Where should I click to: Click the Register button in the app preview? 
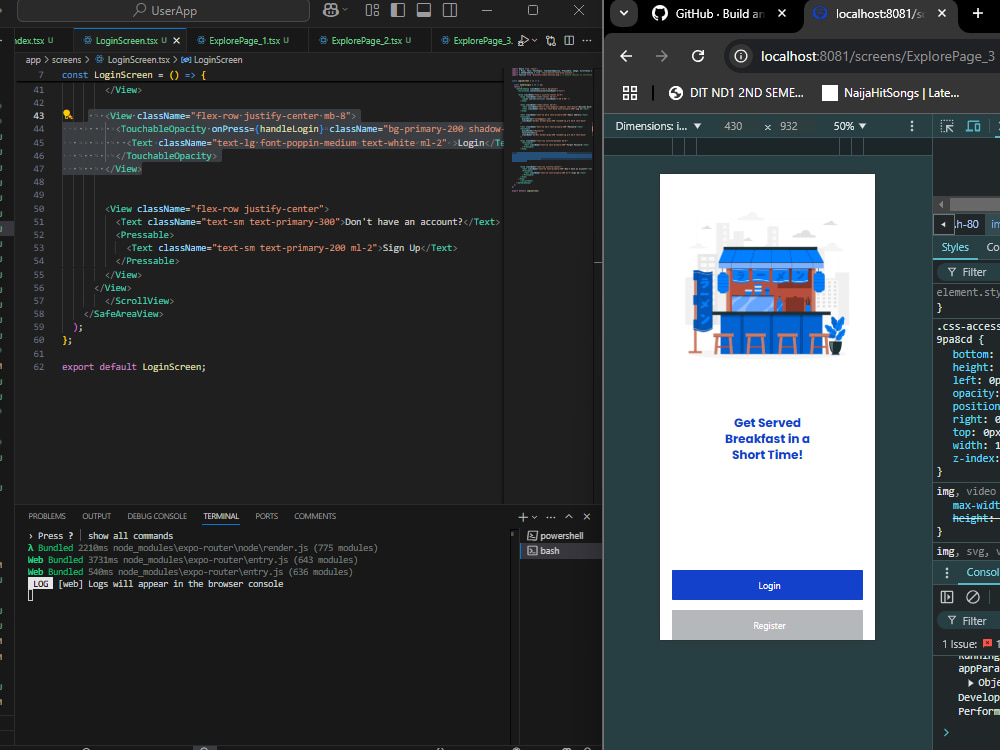pos(767,625)
